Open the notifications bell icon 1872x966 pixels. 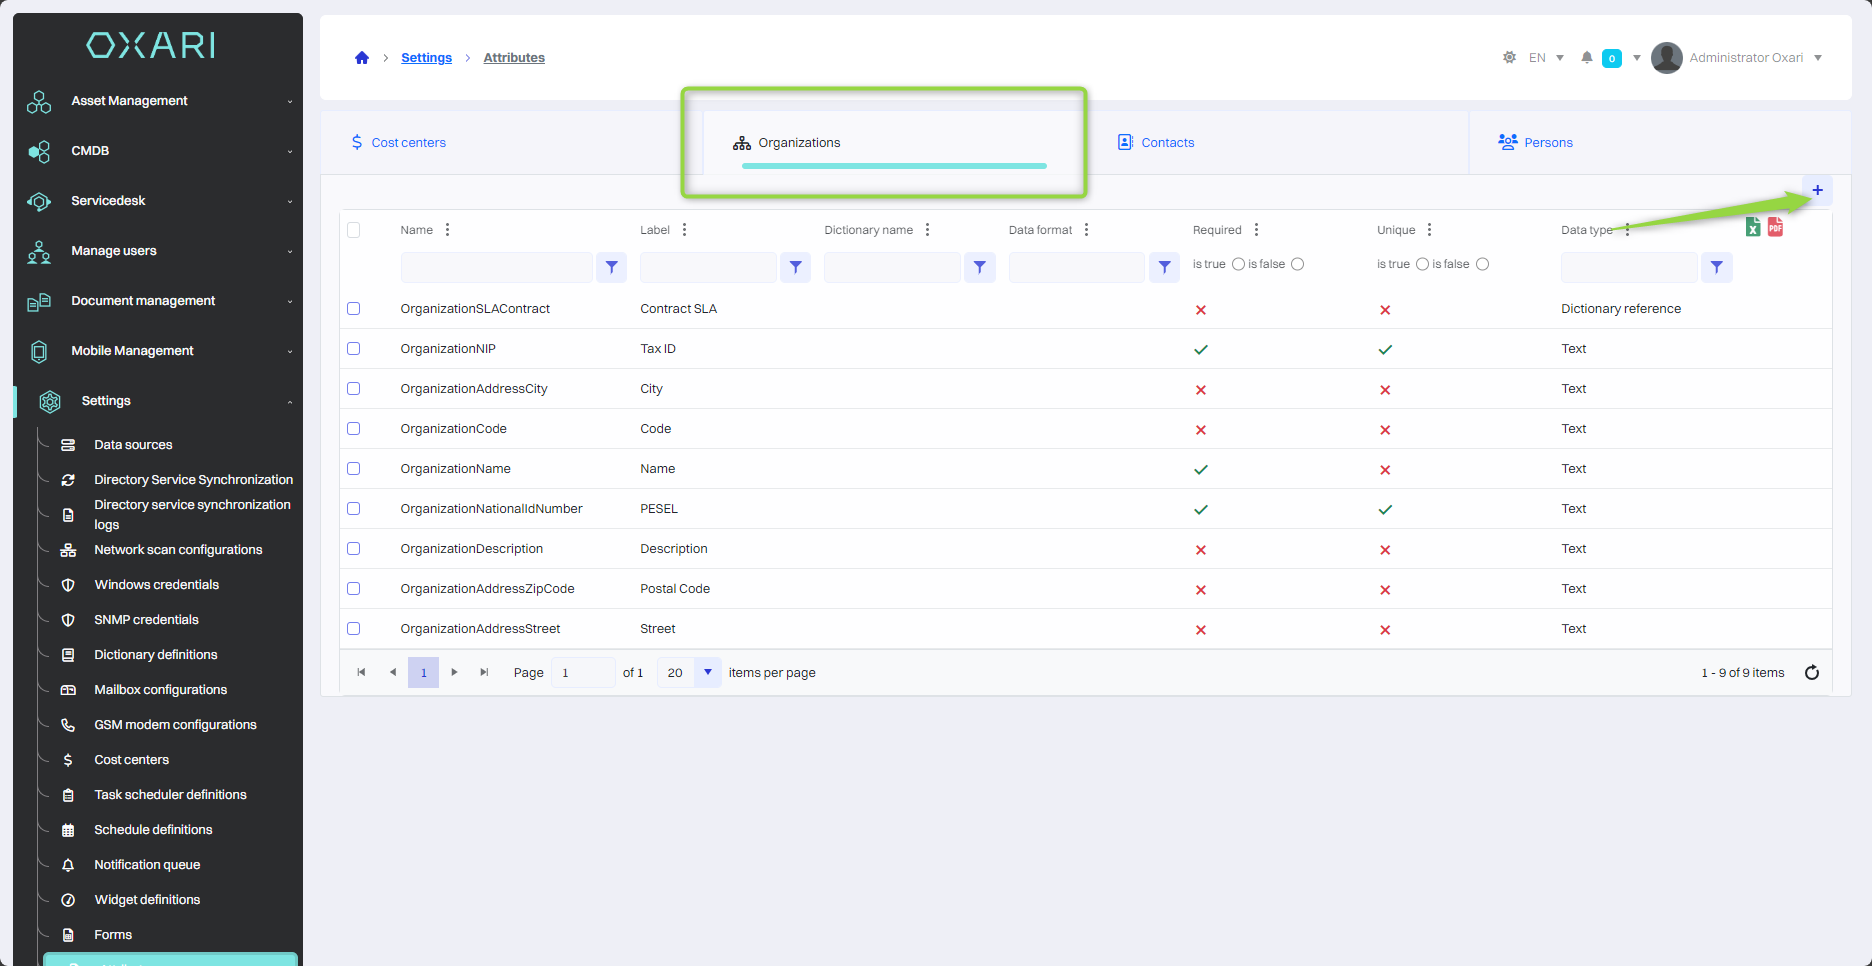click(1586, 58)
